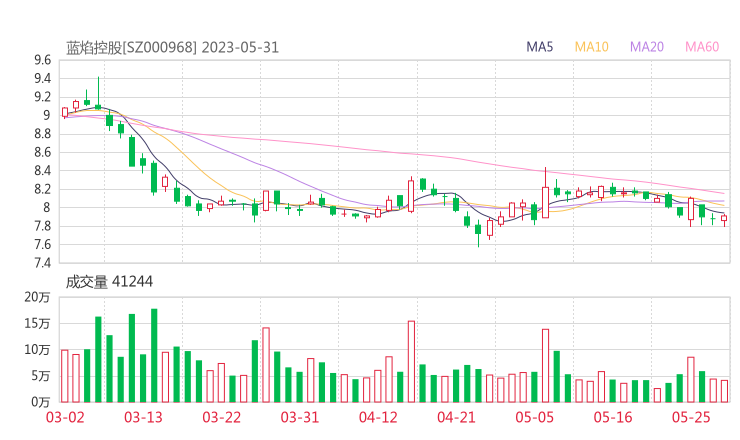Click the MA60 legend label
The height and width of the screenshot is (440, 740).
click(x=702, y=47)
